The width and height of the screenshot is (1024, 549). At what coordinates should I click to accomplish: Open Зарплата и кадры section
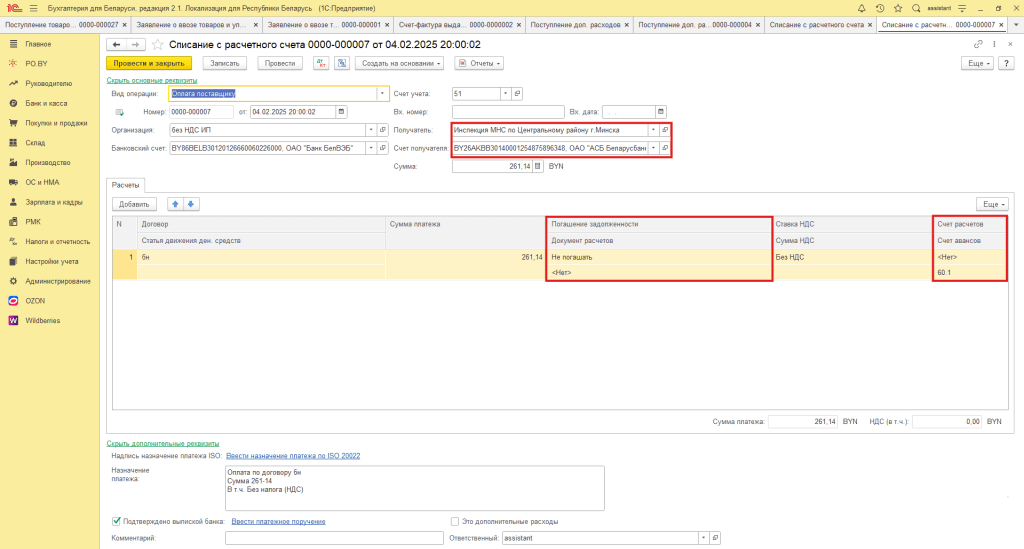54,202
